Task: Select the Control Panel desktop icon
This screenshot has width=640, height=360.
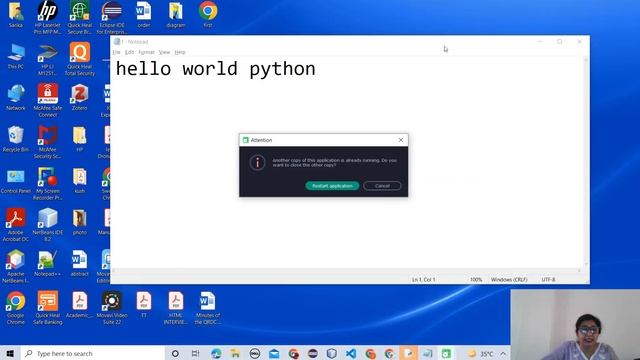Action: click(16, 181)
